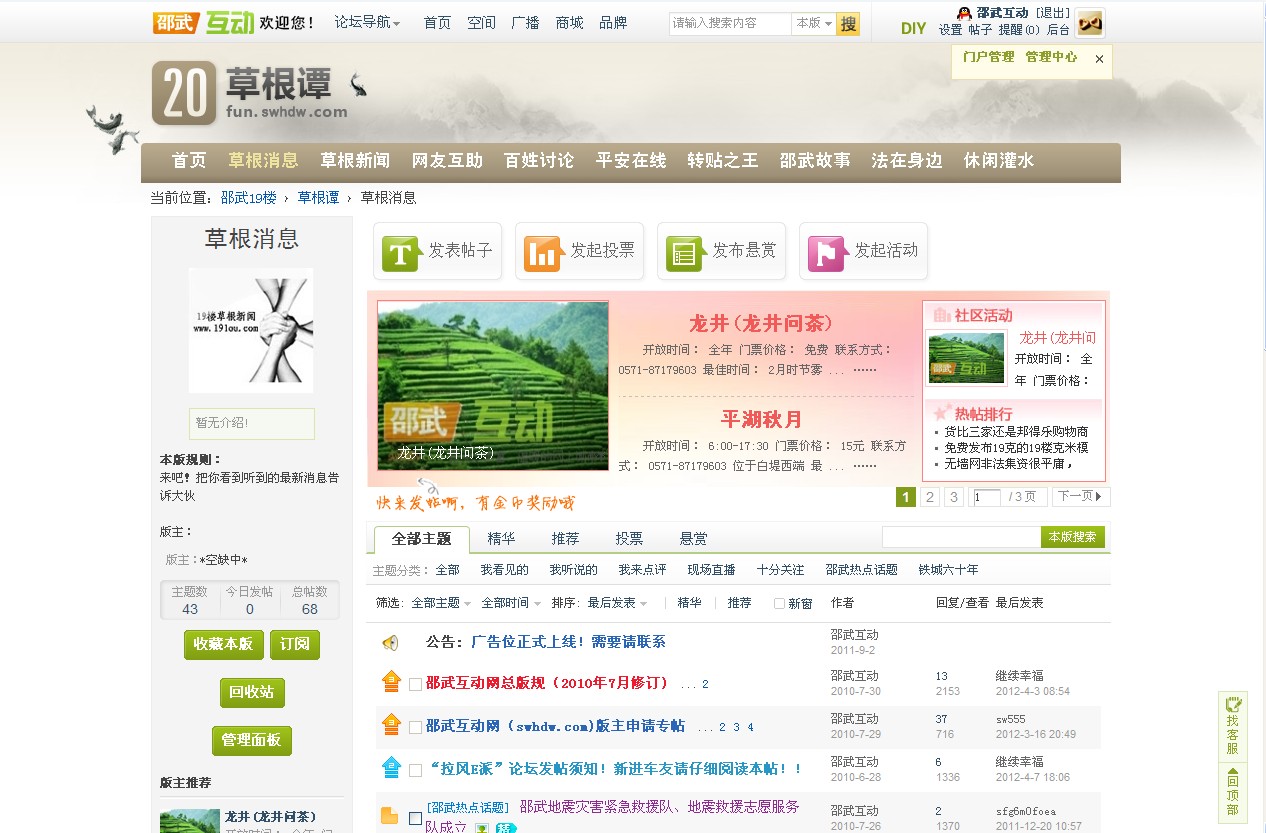Image resolution: width=1266 pixels, height=833 pixels.
Task: Switch to the 投票 tab
Action: [x=629, y=539]
